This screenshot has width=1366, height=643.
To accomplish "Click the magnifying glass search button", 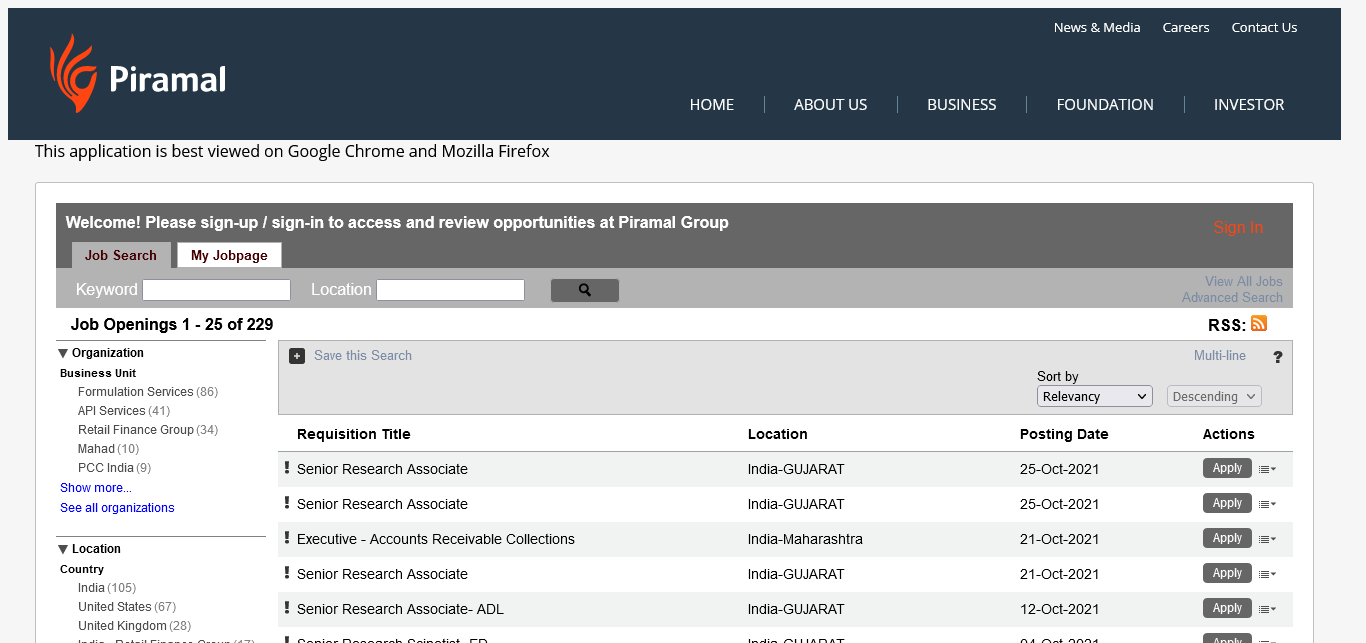I will point(585,290).
